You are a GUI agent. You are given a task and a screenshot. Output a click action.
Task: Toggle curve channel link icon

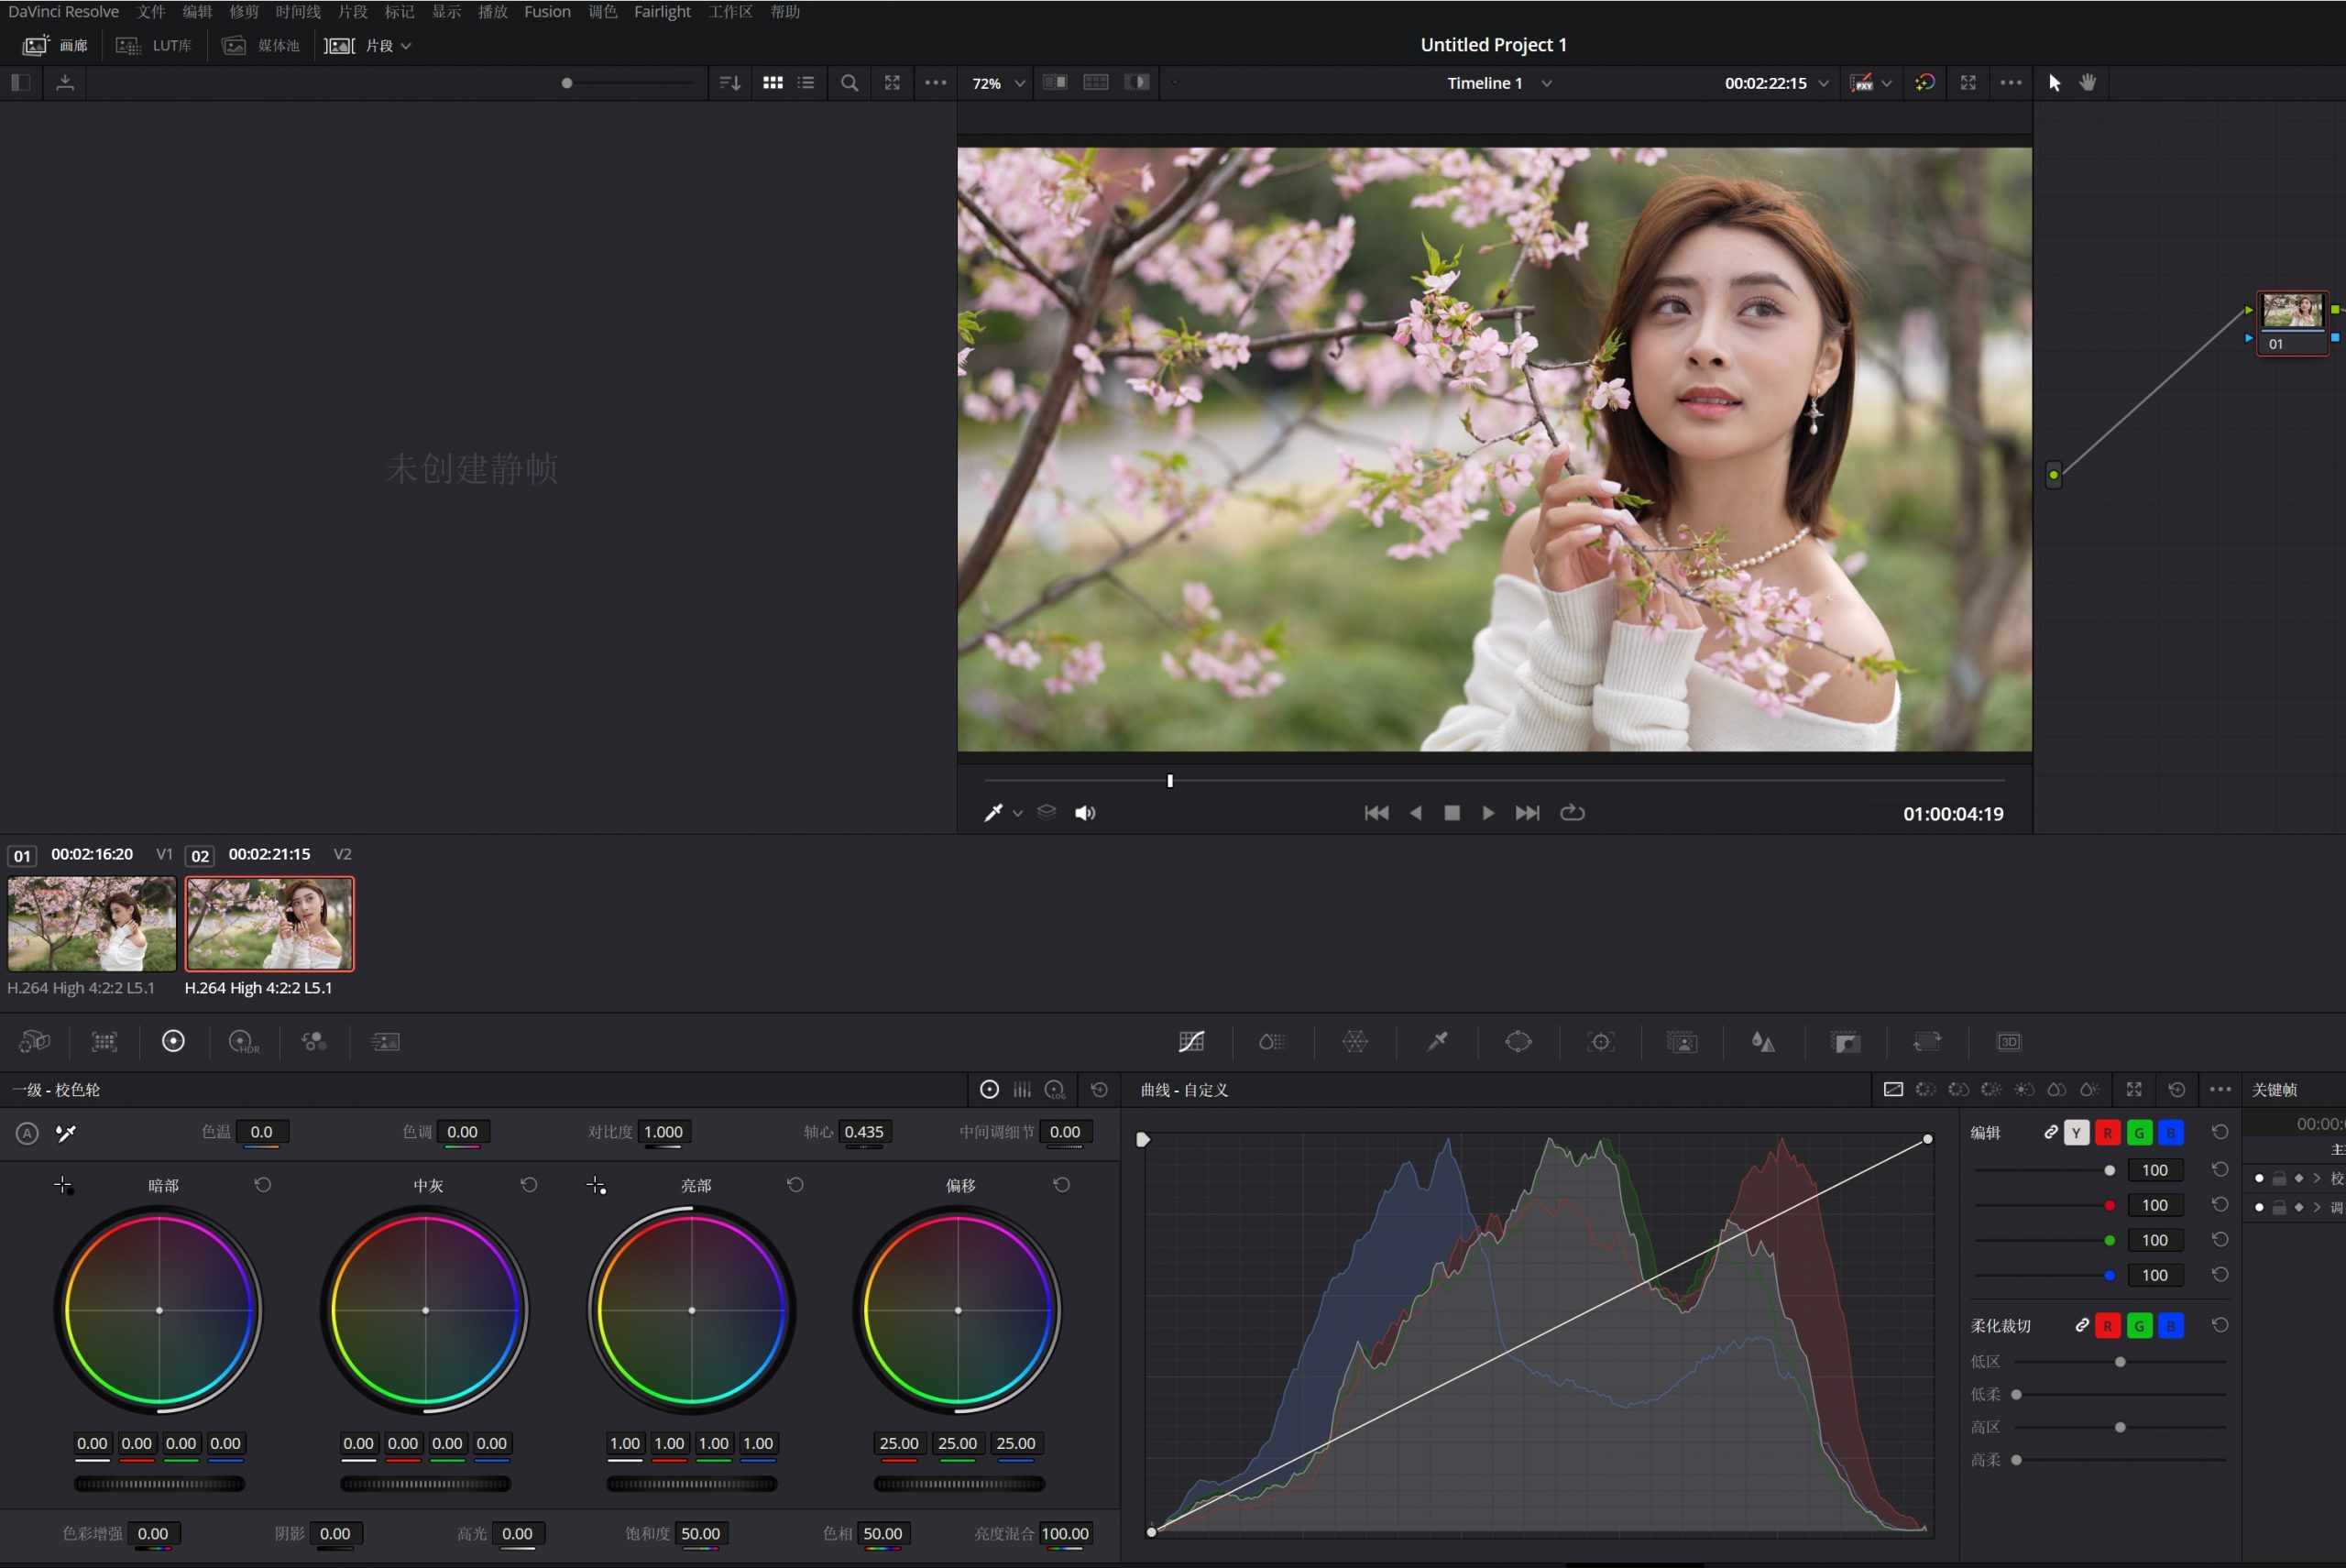[x=2050, y=1132]
